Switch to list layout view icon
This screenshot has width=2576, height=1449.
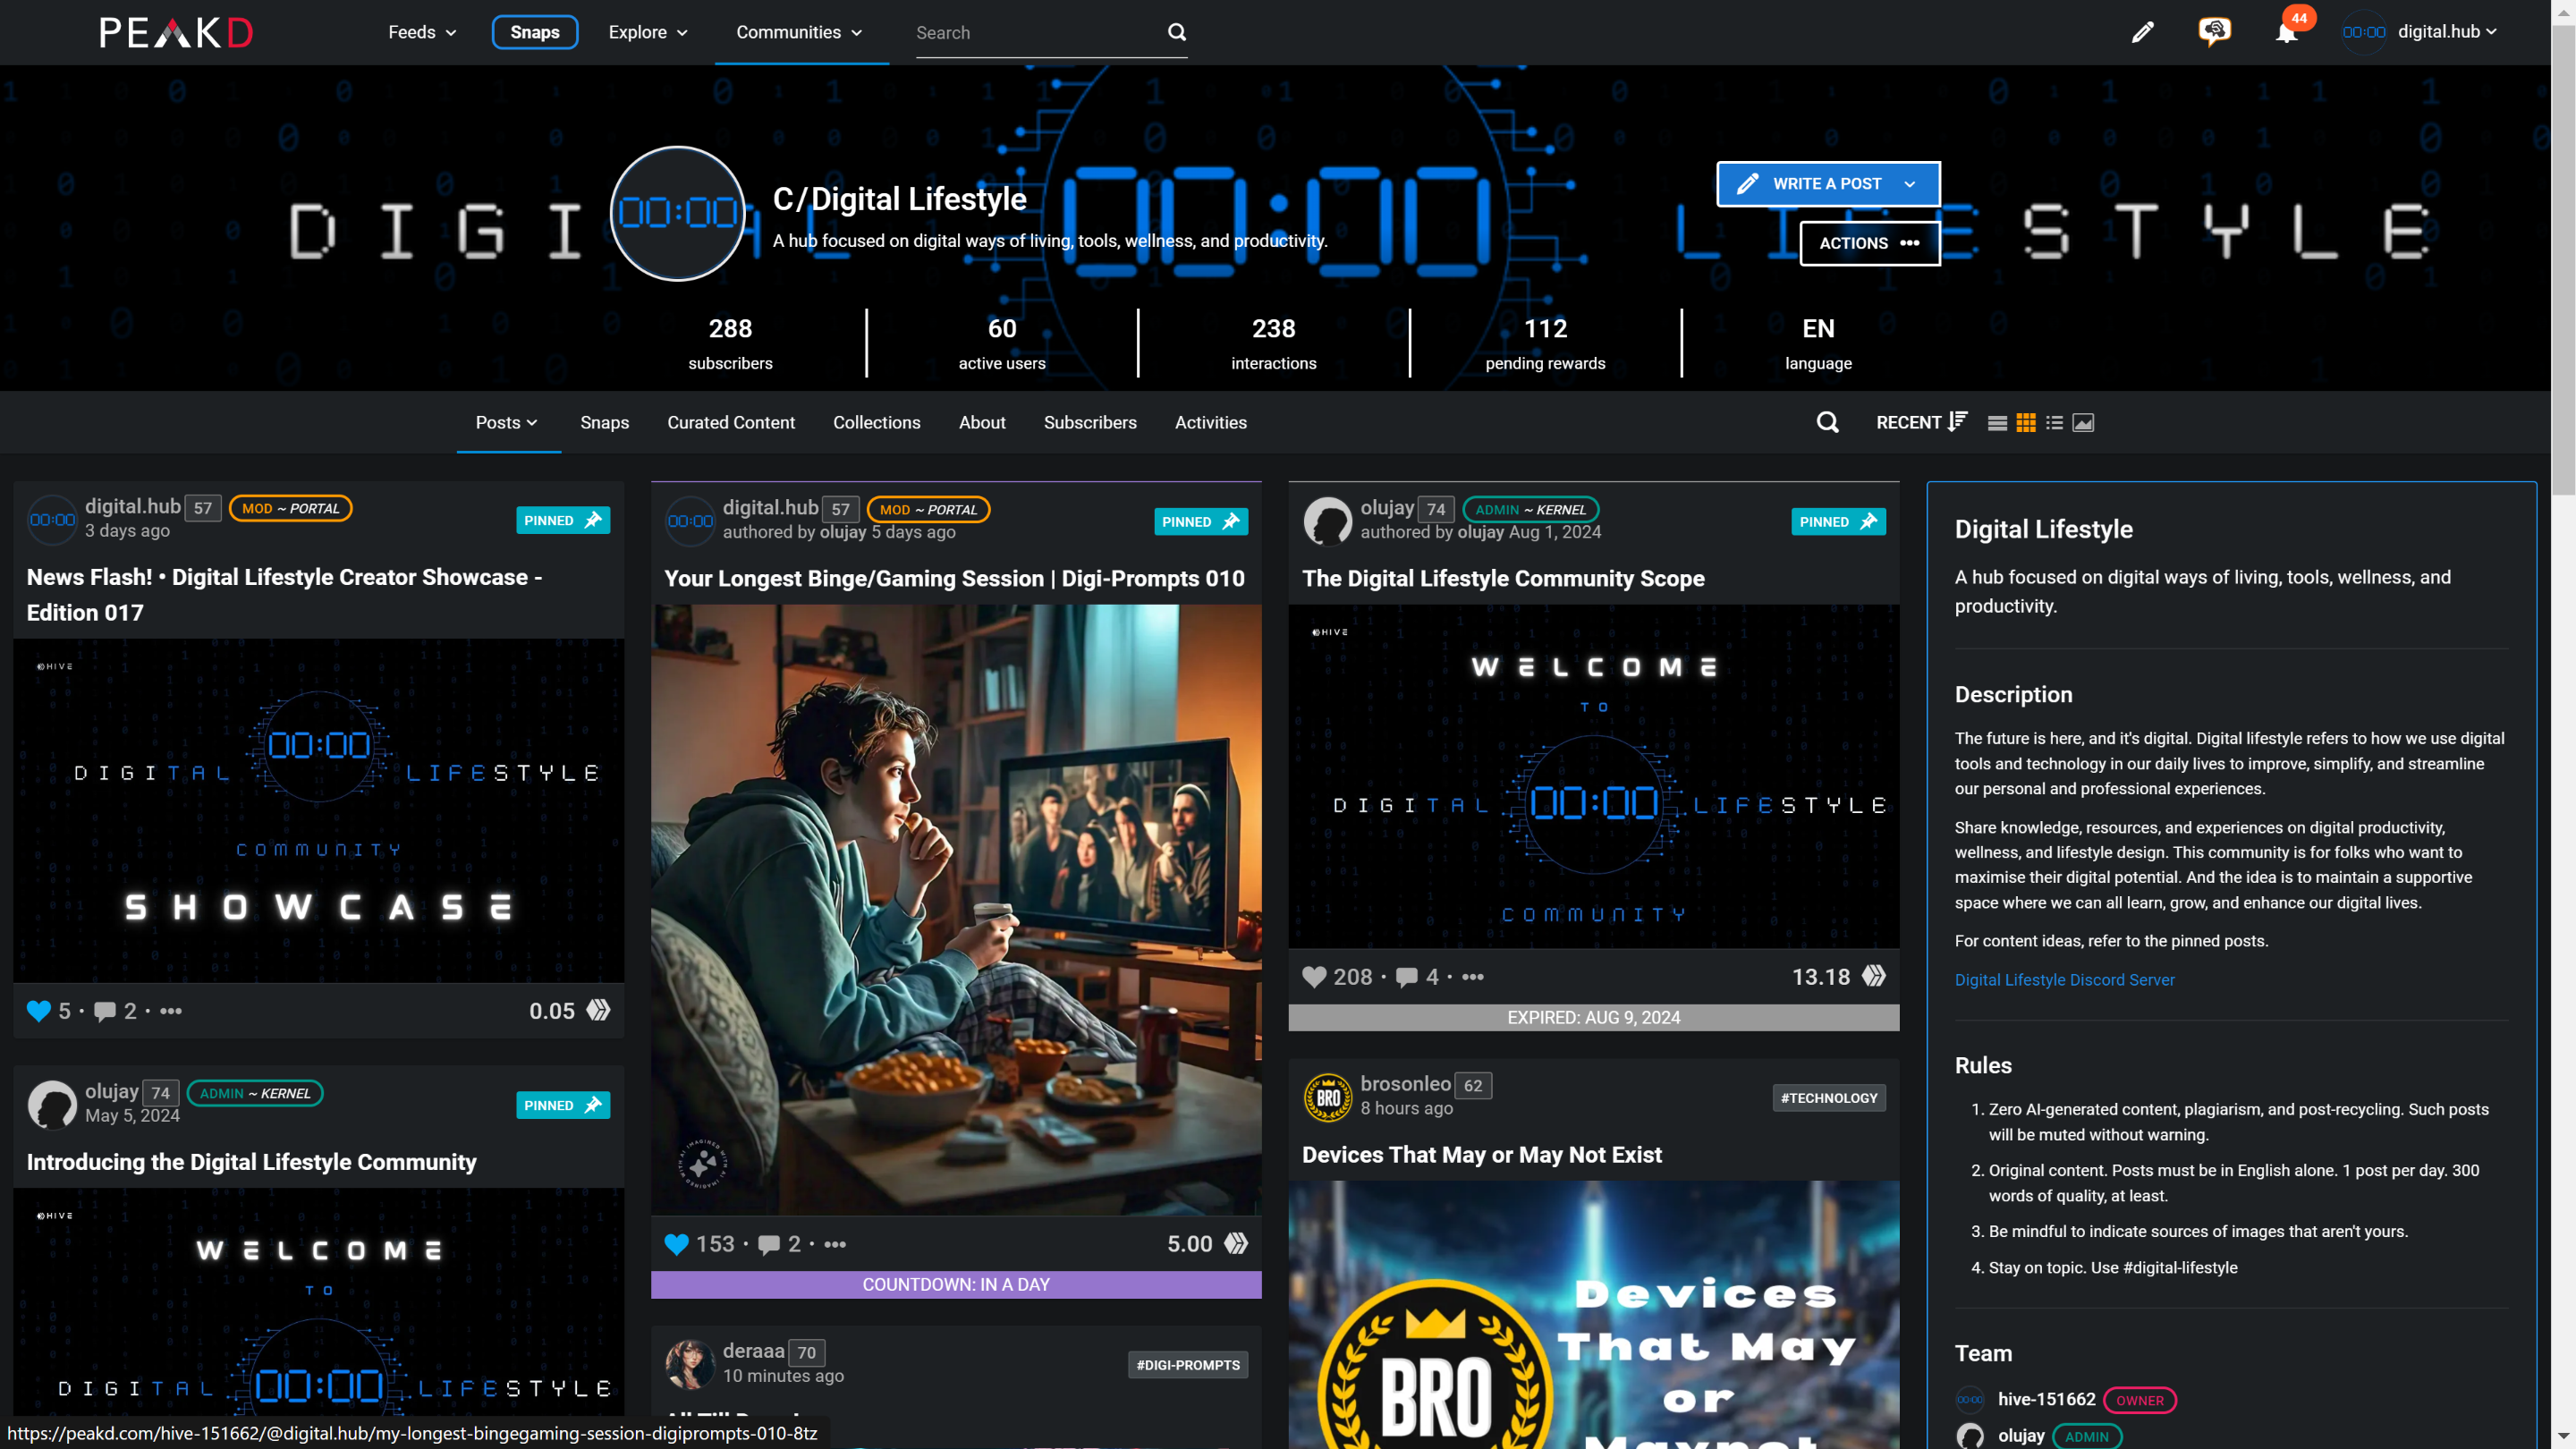click(1997, 423)
